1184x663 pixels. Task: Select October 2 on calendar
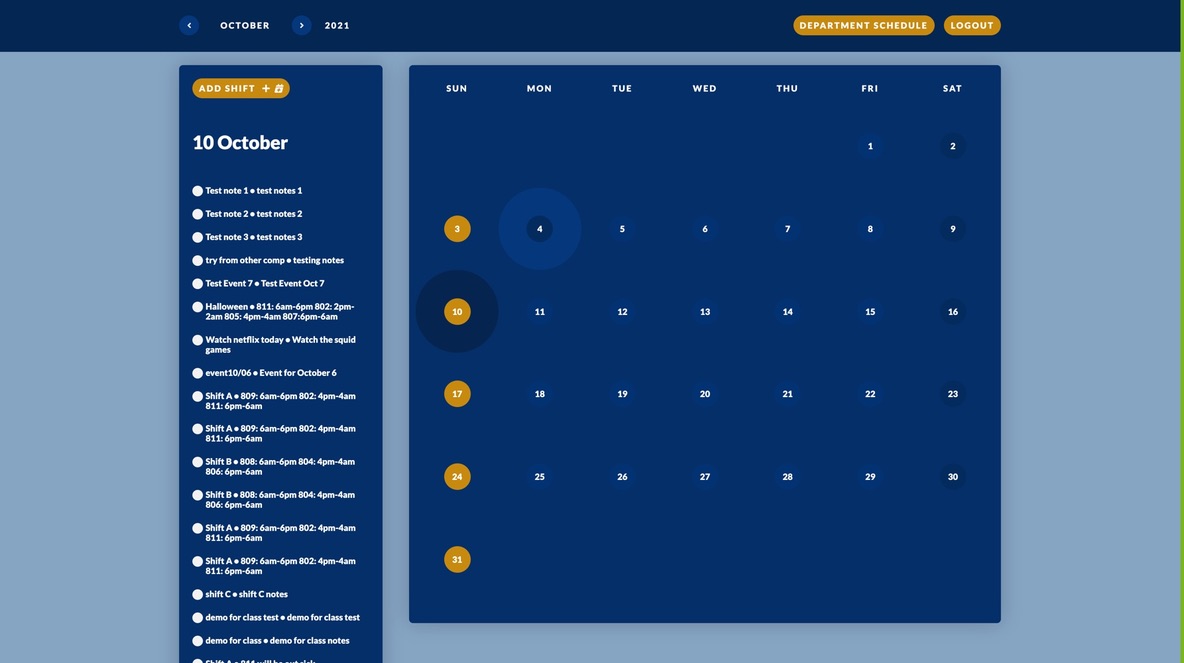953,146
